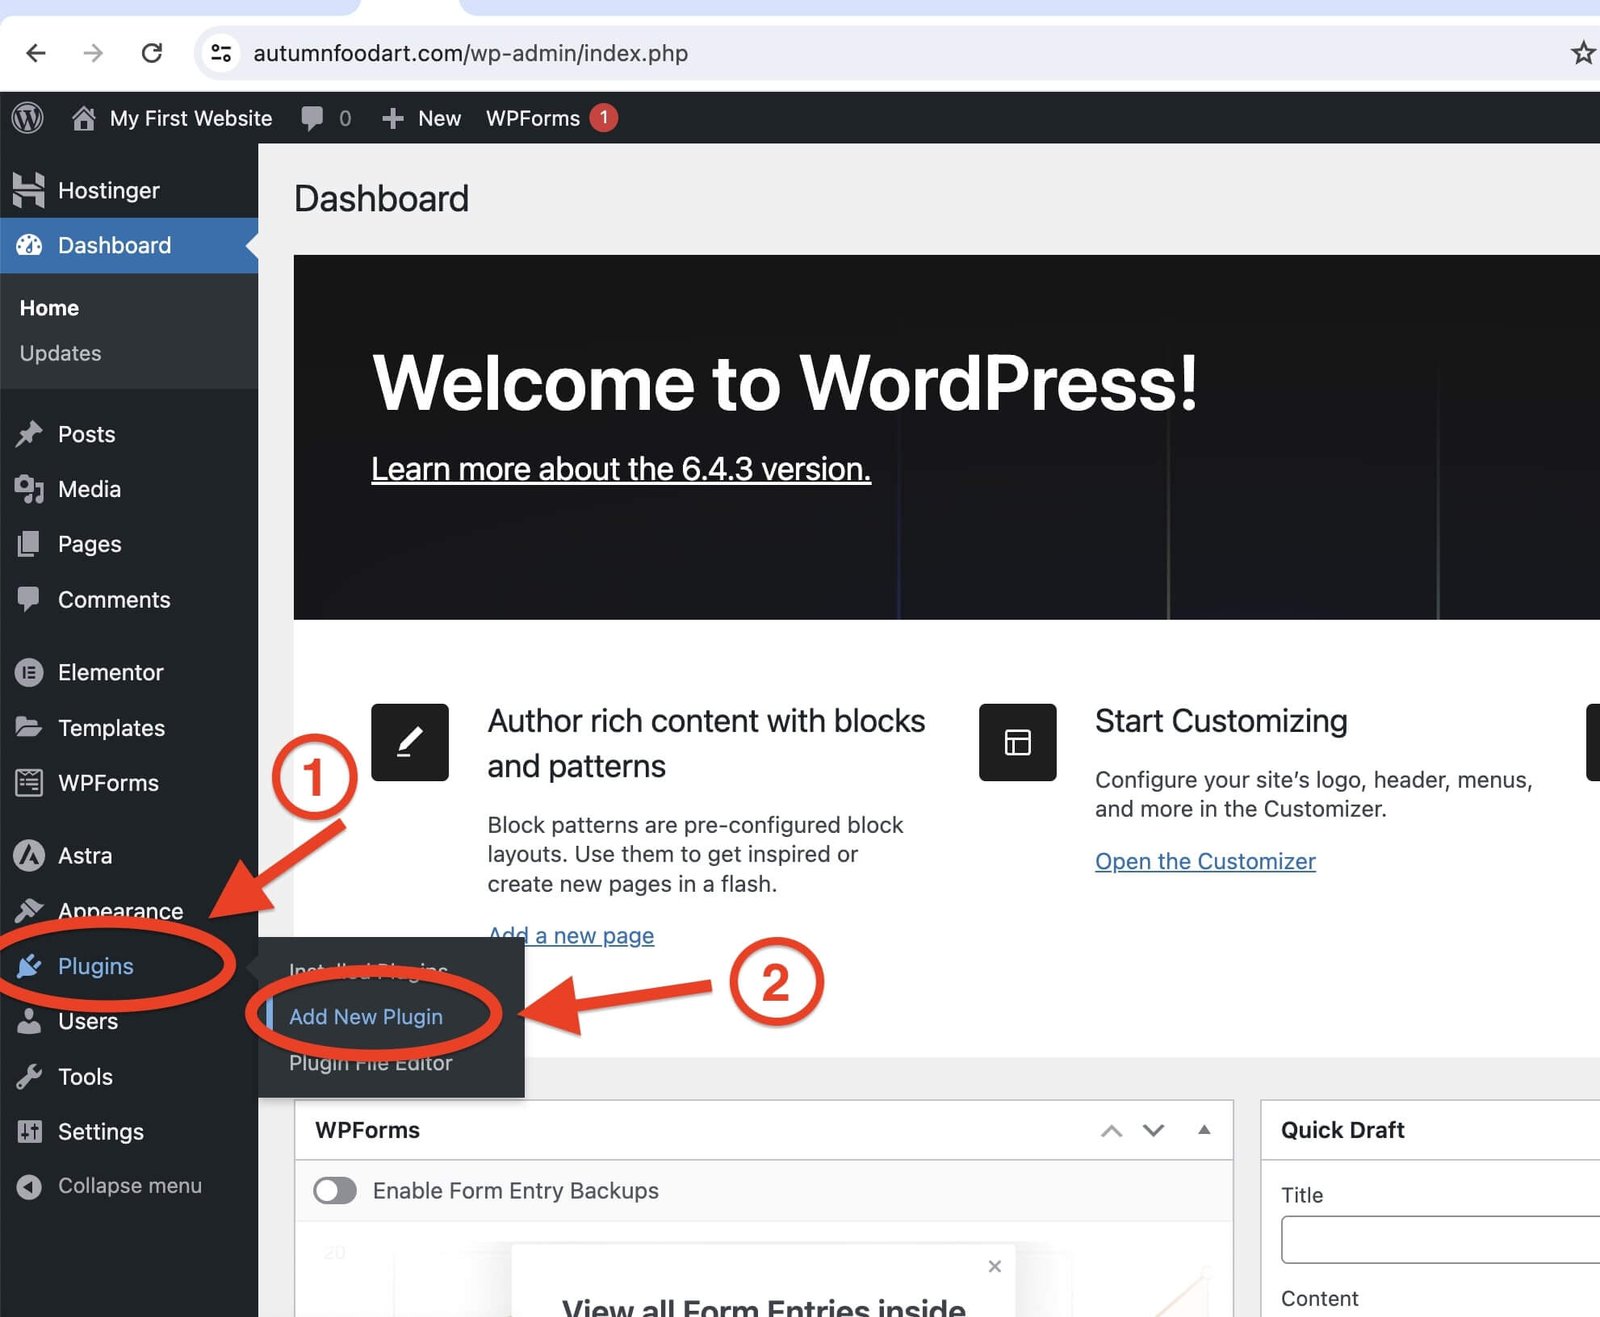Screen dimensions: 1600x1317
Task: Click My First Website site name
Action: pyautogui.click(x=191, y=118)
